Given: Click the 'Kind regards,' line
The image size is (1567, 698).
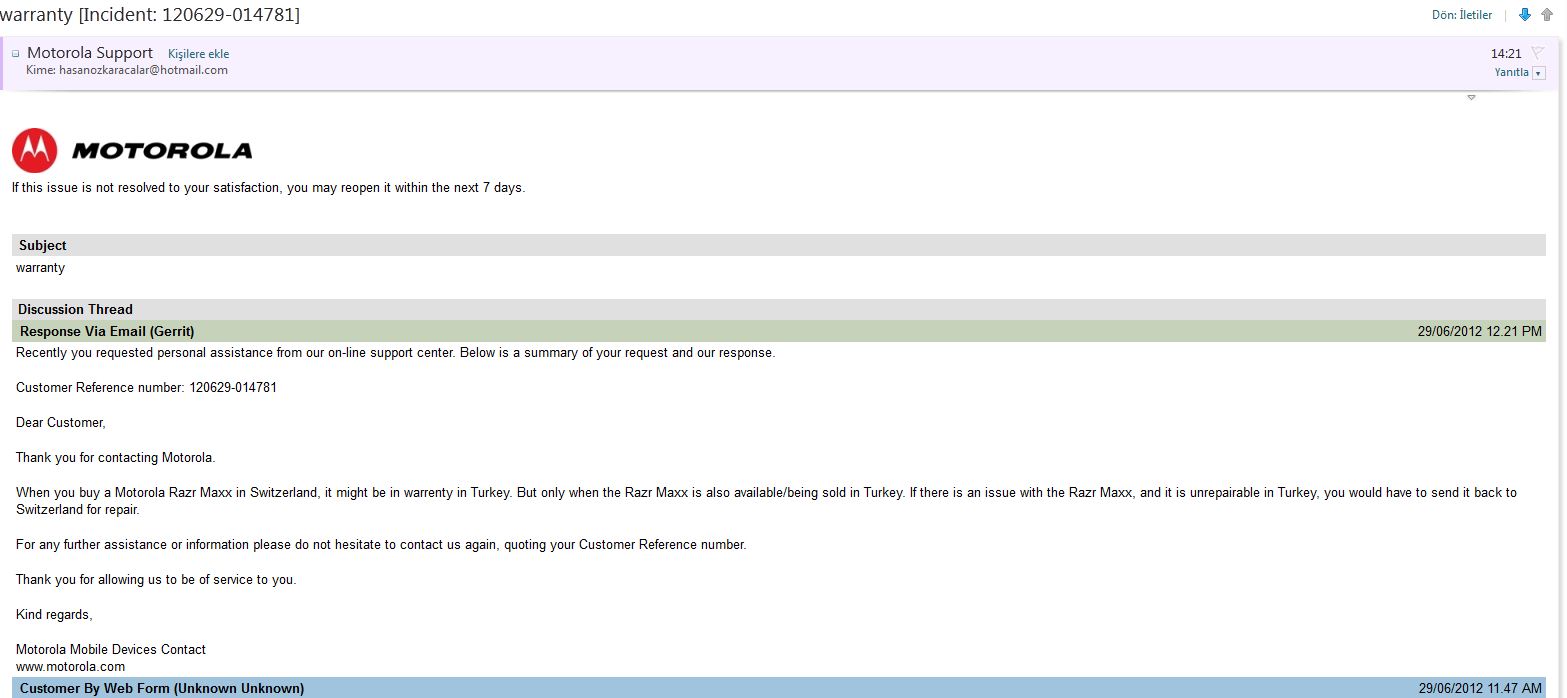Looking at the screenshot, I should coord(54,615).
